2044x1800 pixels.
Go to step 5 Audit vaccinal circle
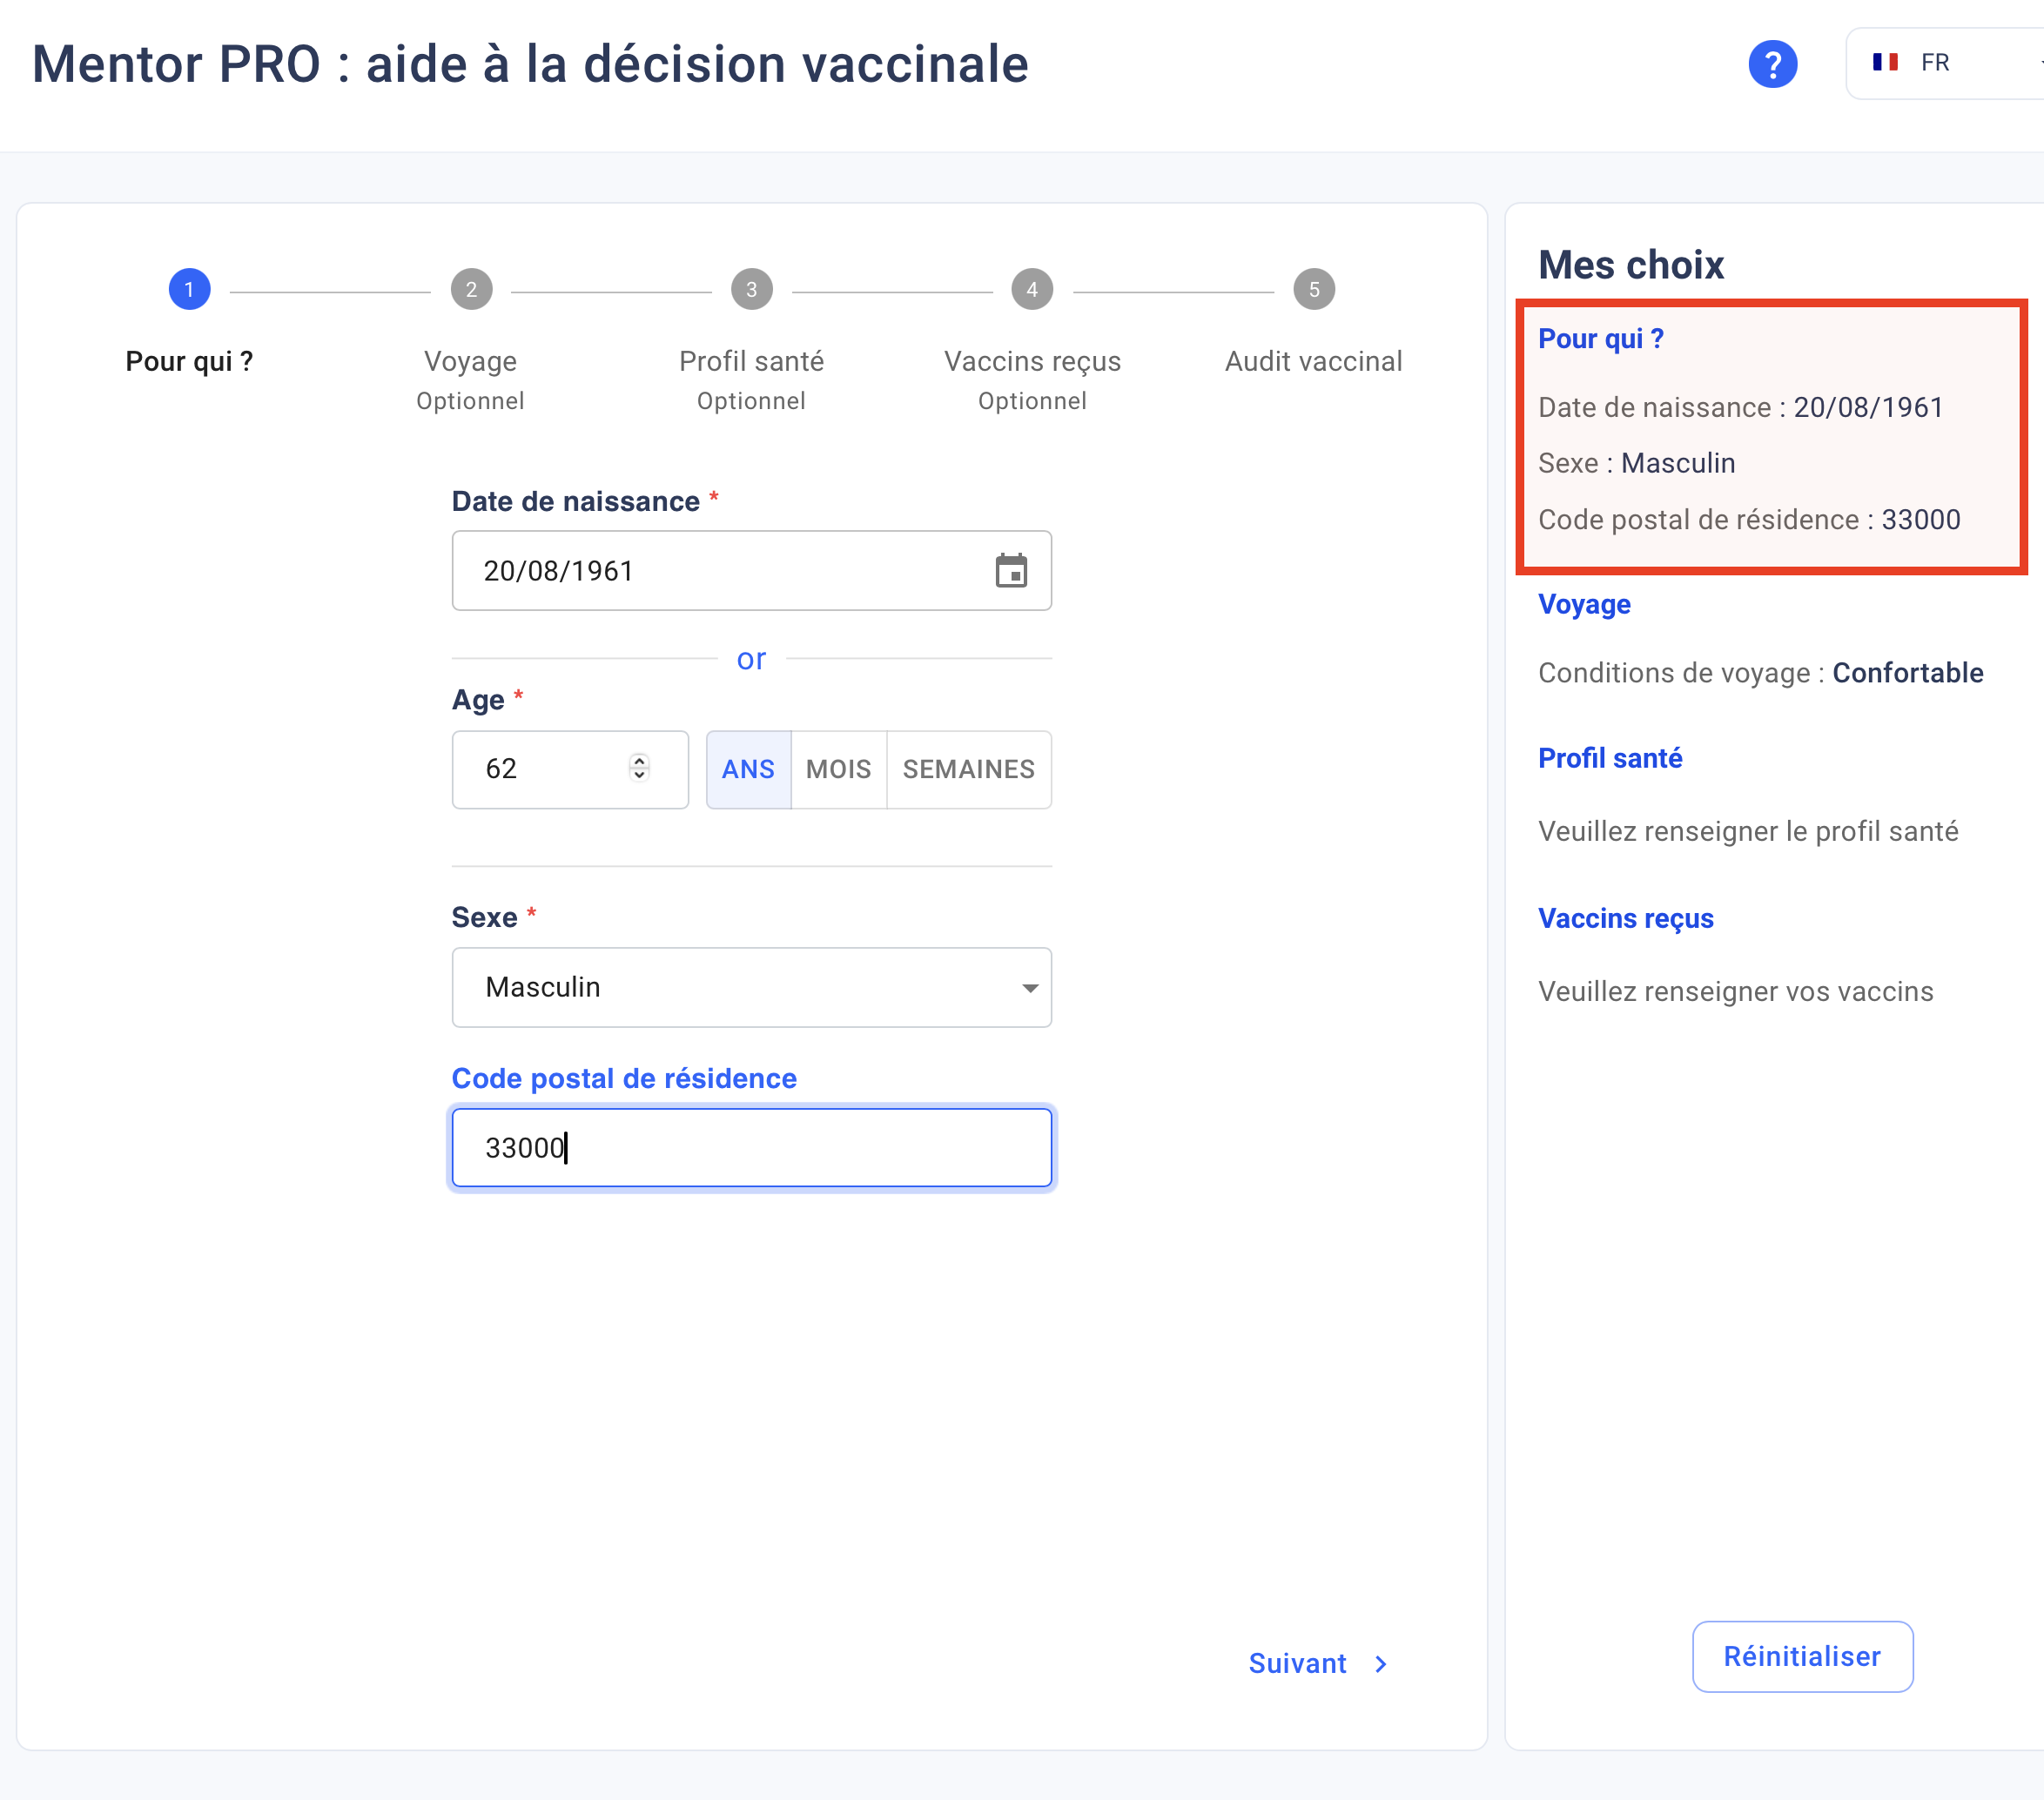click(1314, 290)
